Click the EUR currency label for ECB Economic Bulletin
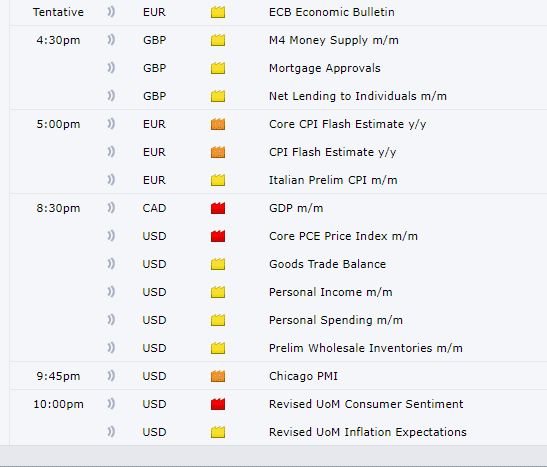 click(x=154, y=12)
